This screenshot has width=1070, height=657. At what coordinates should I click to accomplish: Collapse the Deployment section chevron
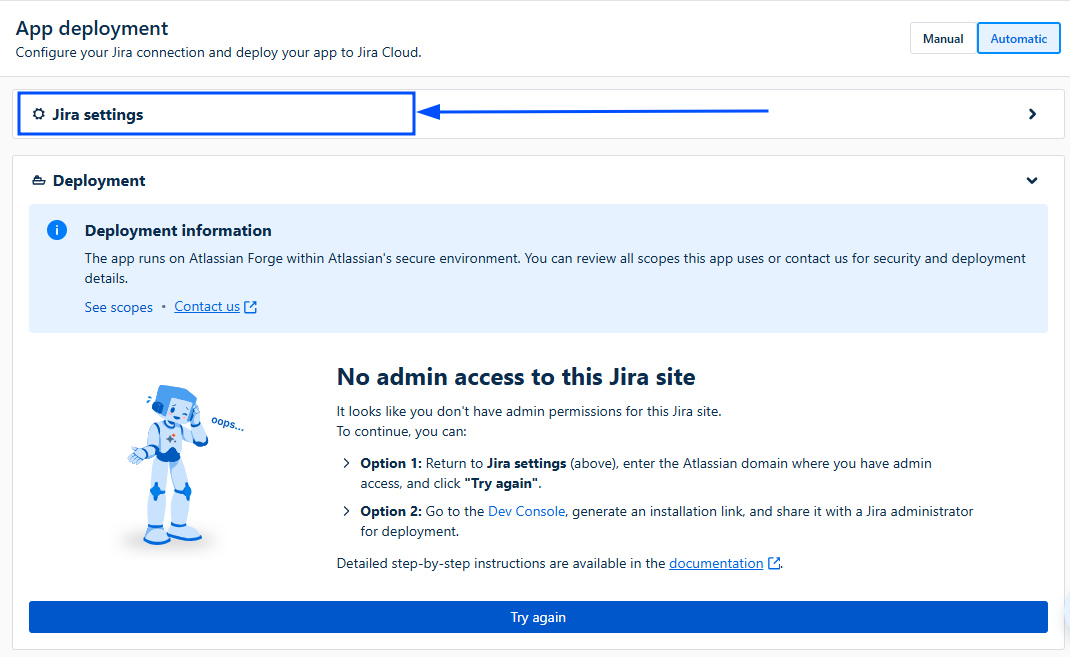pos(1032,181)
